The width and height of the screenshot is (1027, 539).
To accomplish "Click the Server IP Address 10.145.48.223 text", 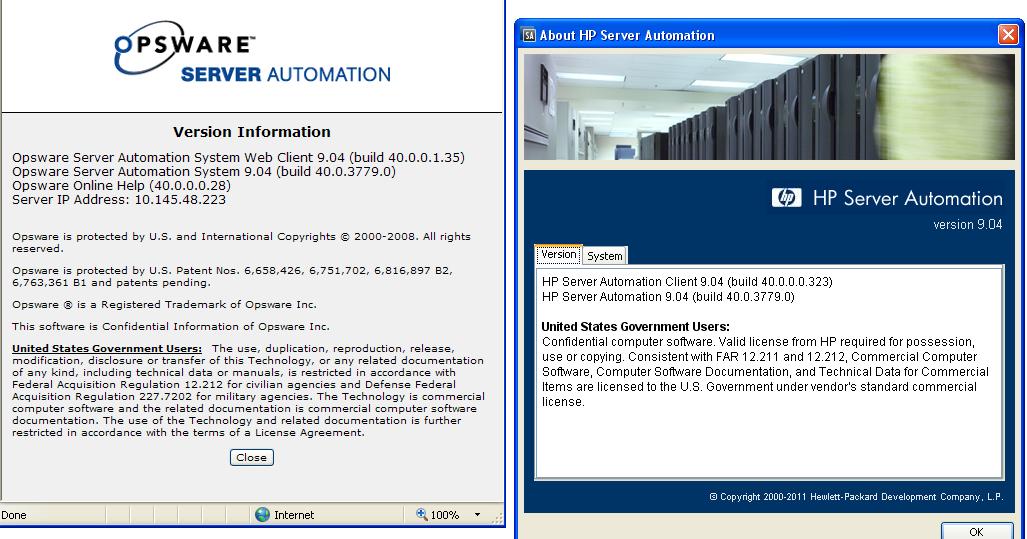I will coord(119,200).
